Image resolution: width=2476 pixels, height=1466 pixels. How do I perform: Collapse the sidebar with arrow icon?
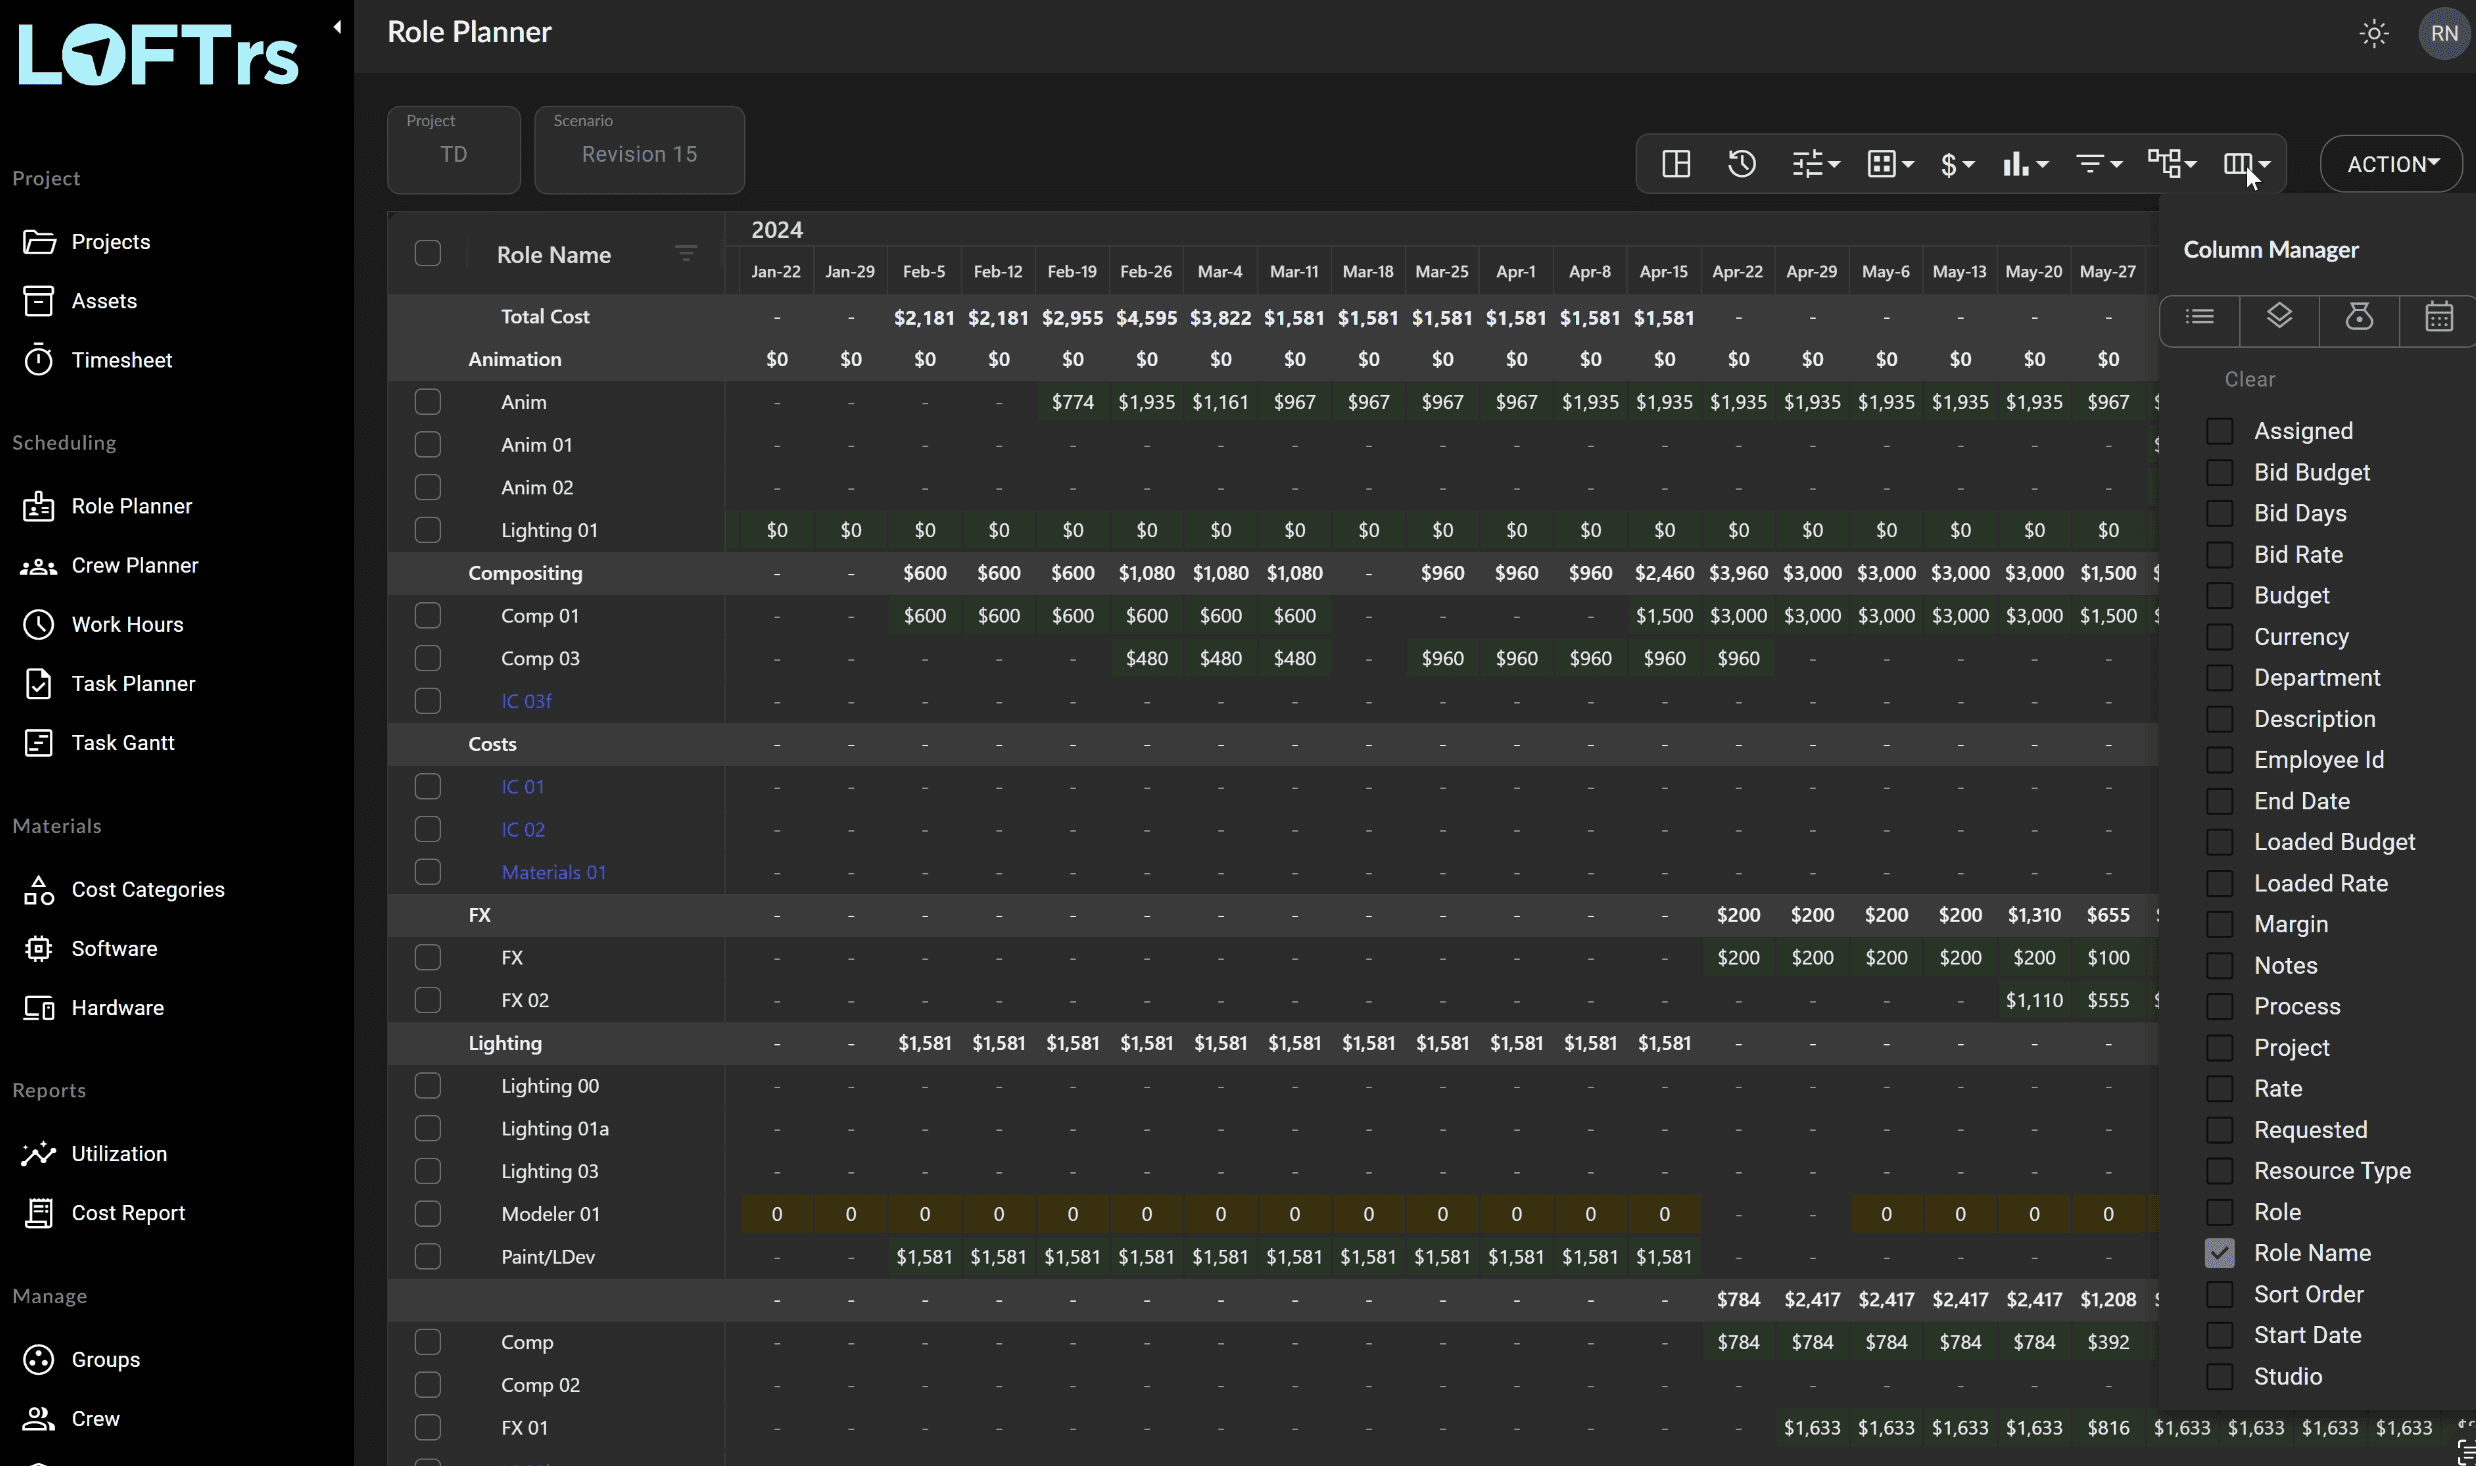[337, 27]
